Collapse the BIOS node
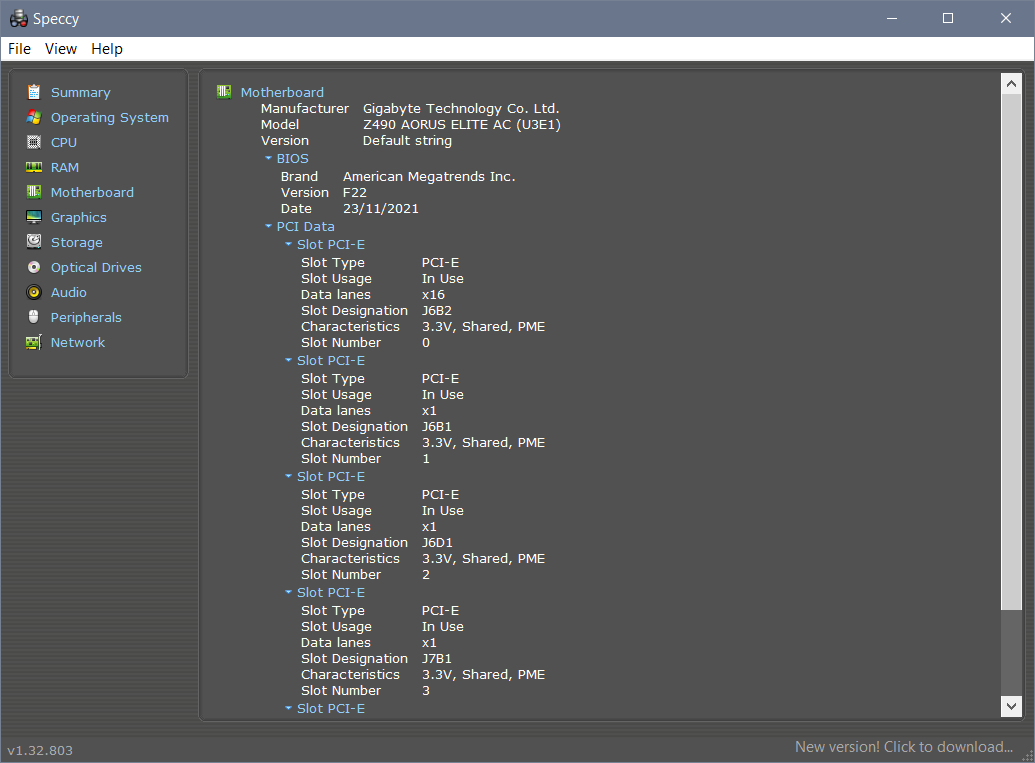 click(x=268, y=158)
